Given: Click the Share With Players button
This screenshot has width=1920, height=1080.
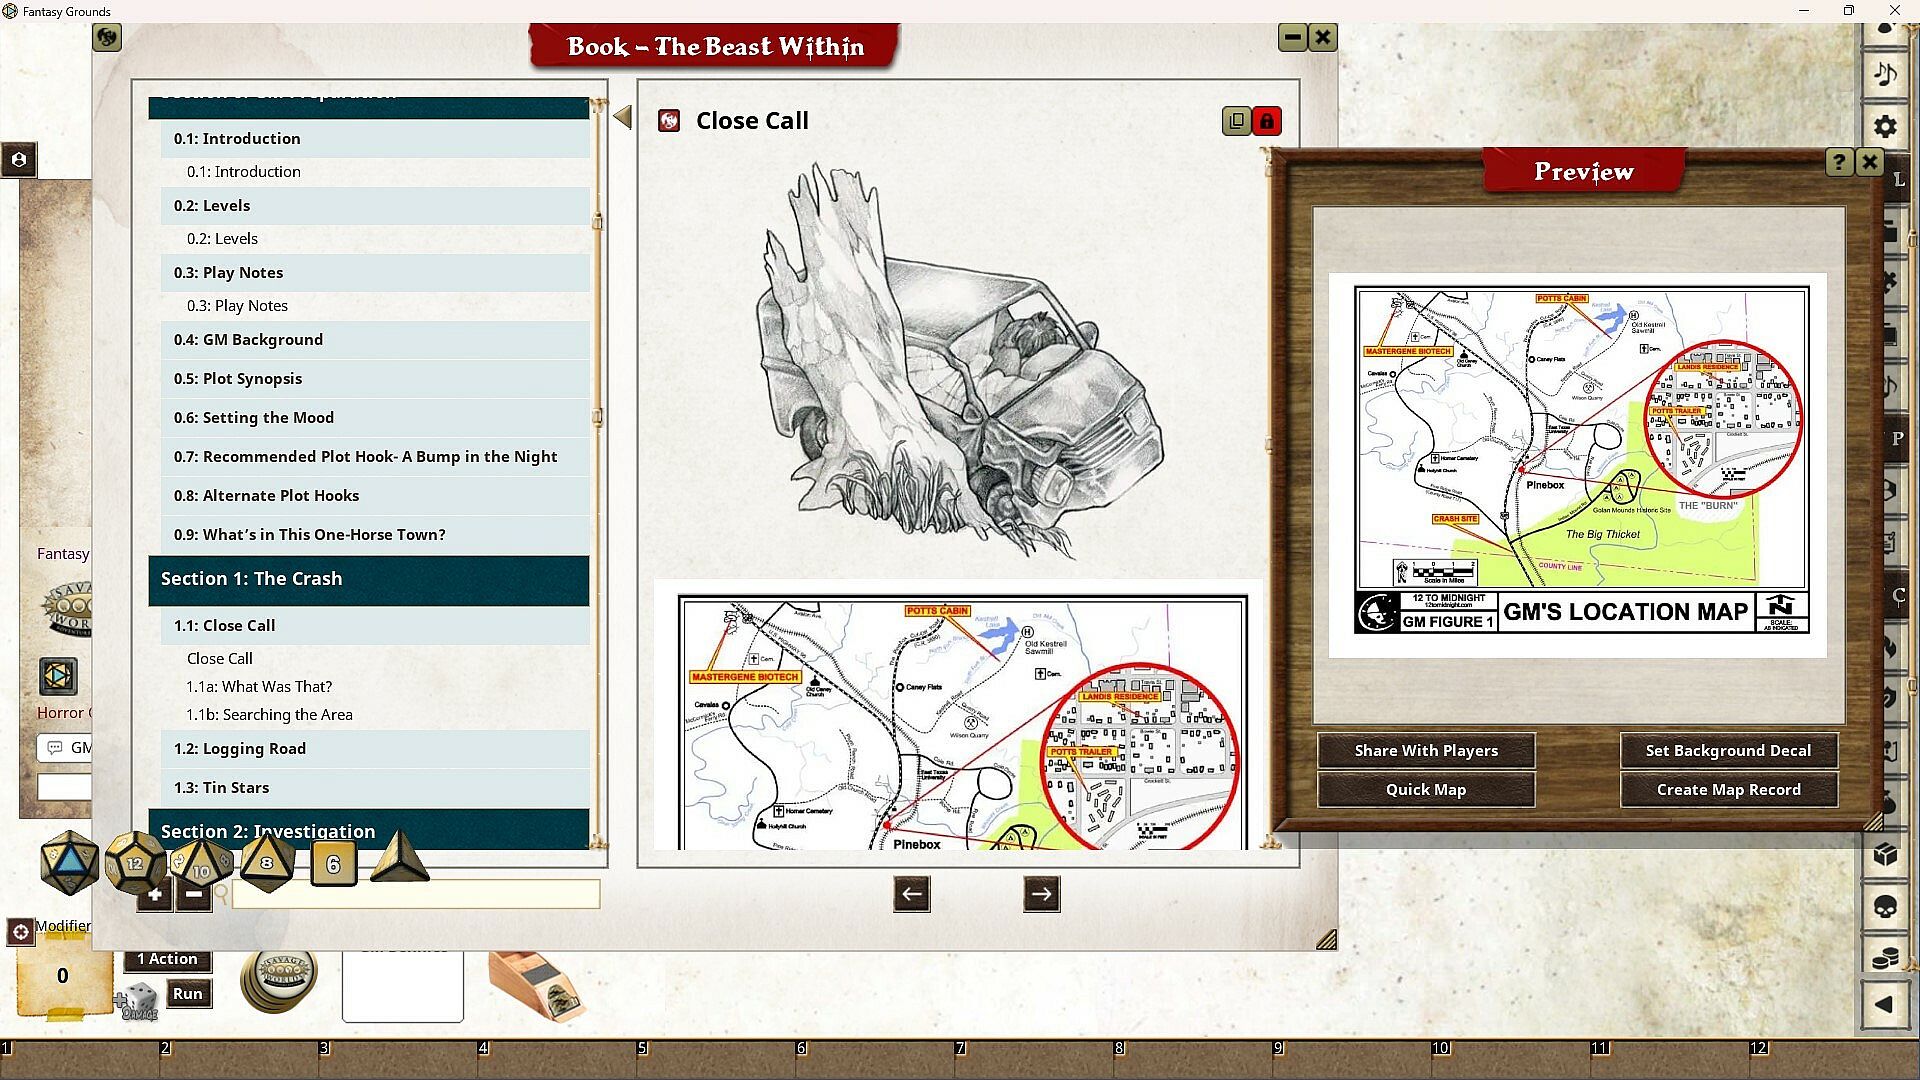Looking at the screenshot, I should [1425, 751].
